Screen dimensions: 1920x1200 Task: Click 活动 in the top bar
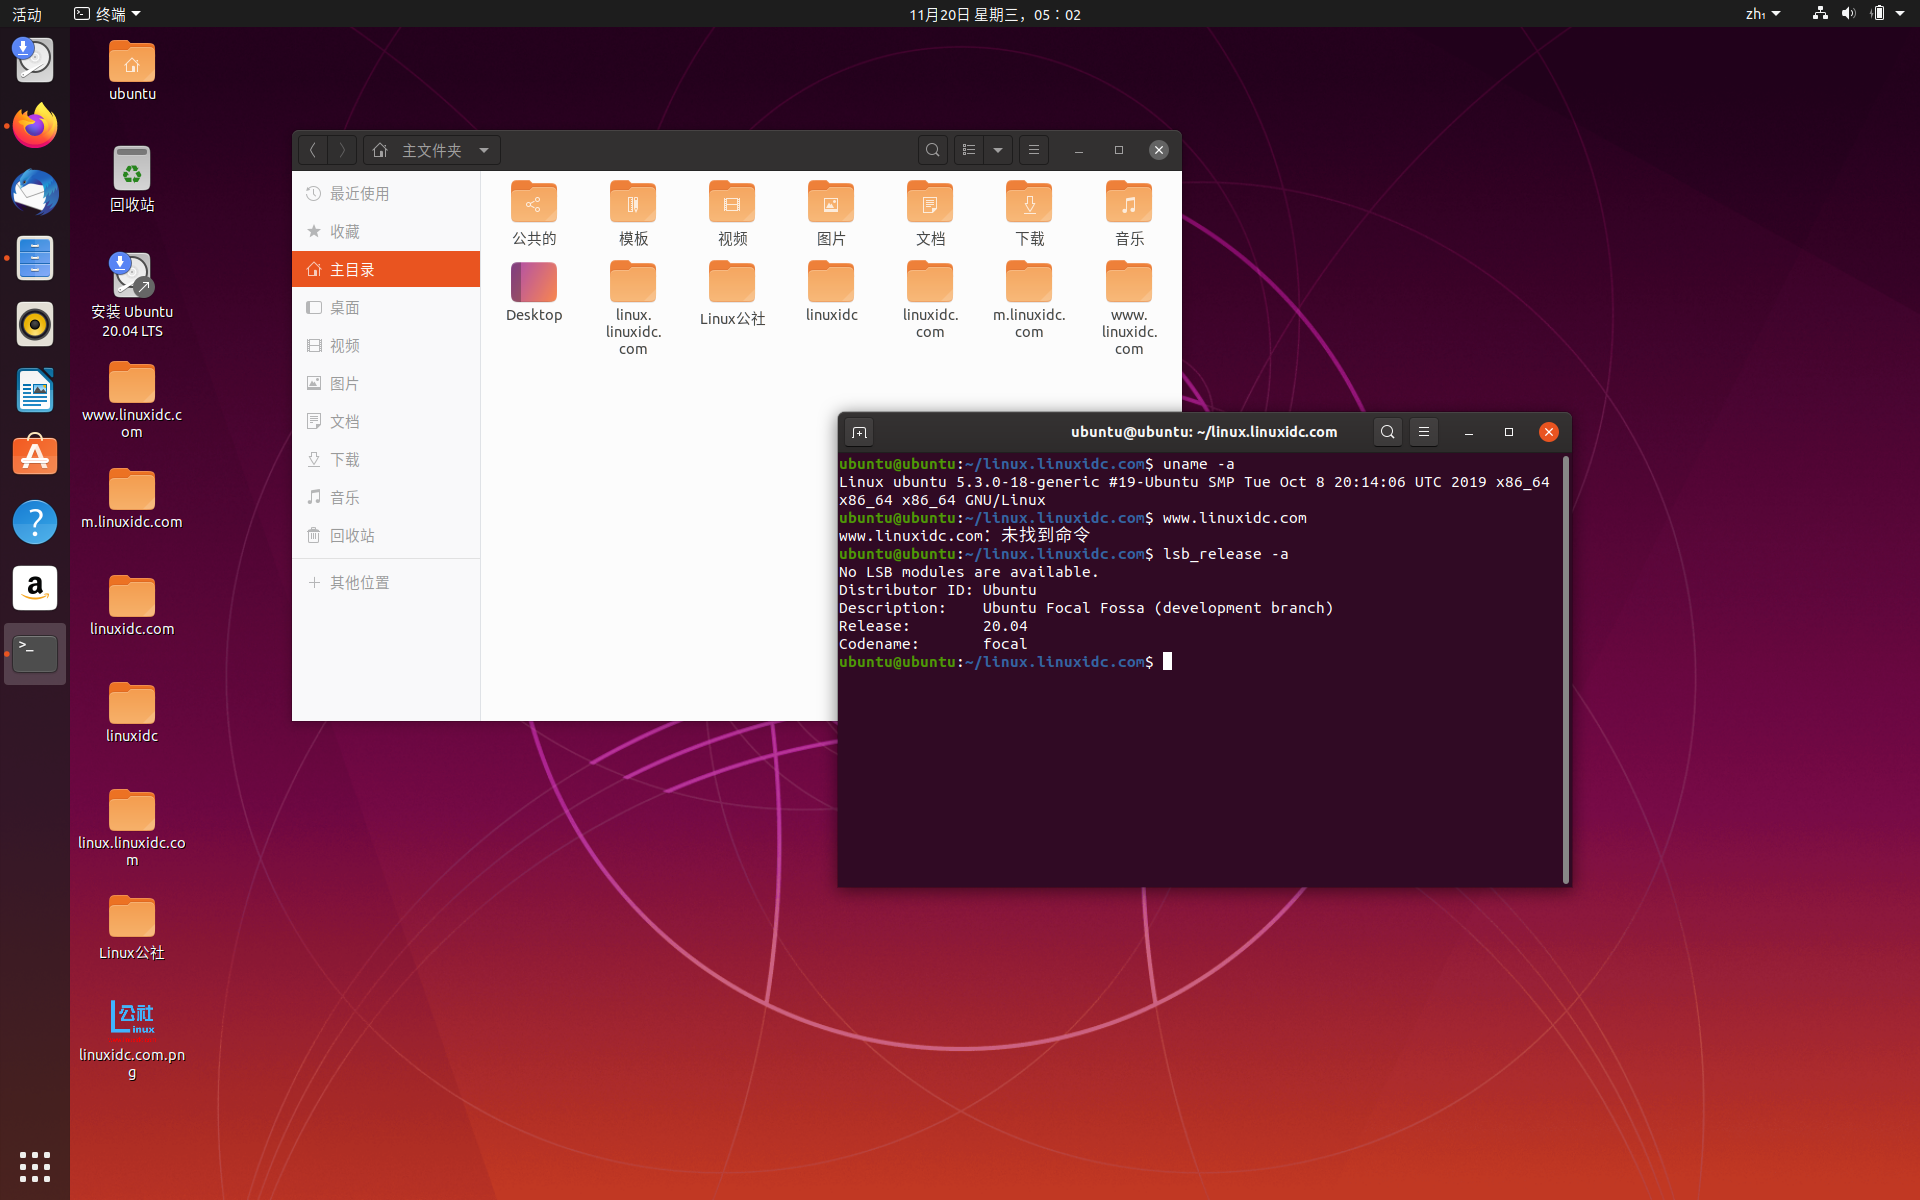pyautogui.click(x=26, y=13)
